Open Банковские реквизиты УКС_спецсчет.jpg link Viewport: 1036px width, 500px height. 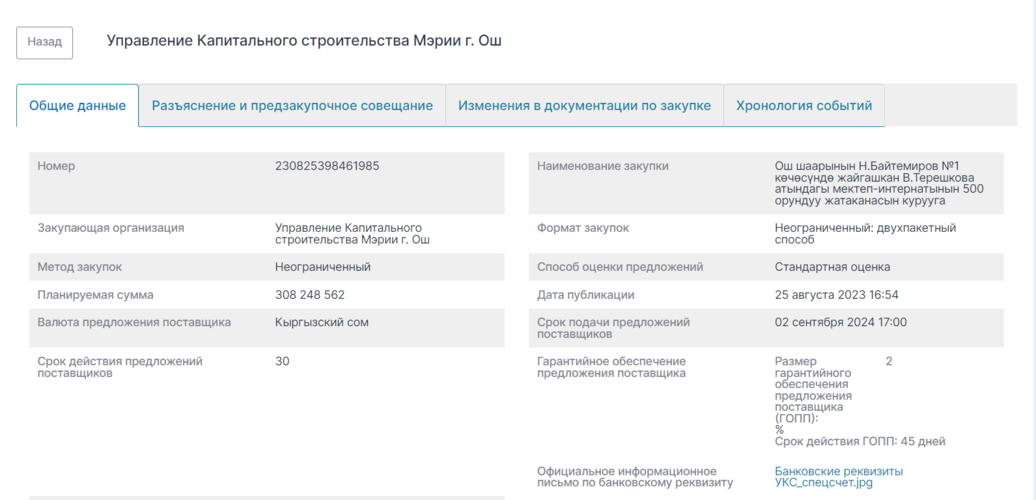(x=838, y=477)
